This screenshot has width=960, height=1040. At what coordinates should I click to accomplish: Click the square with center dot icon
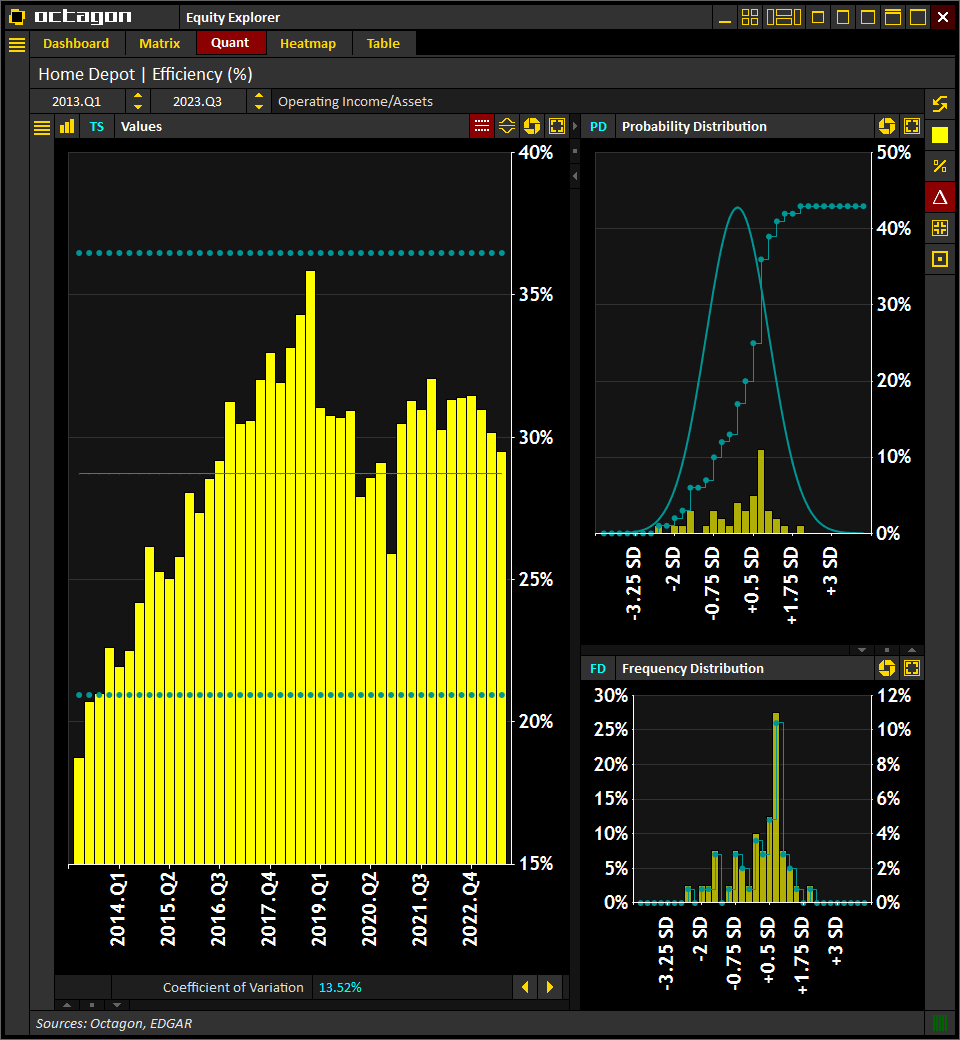940,259
